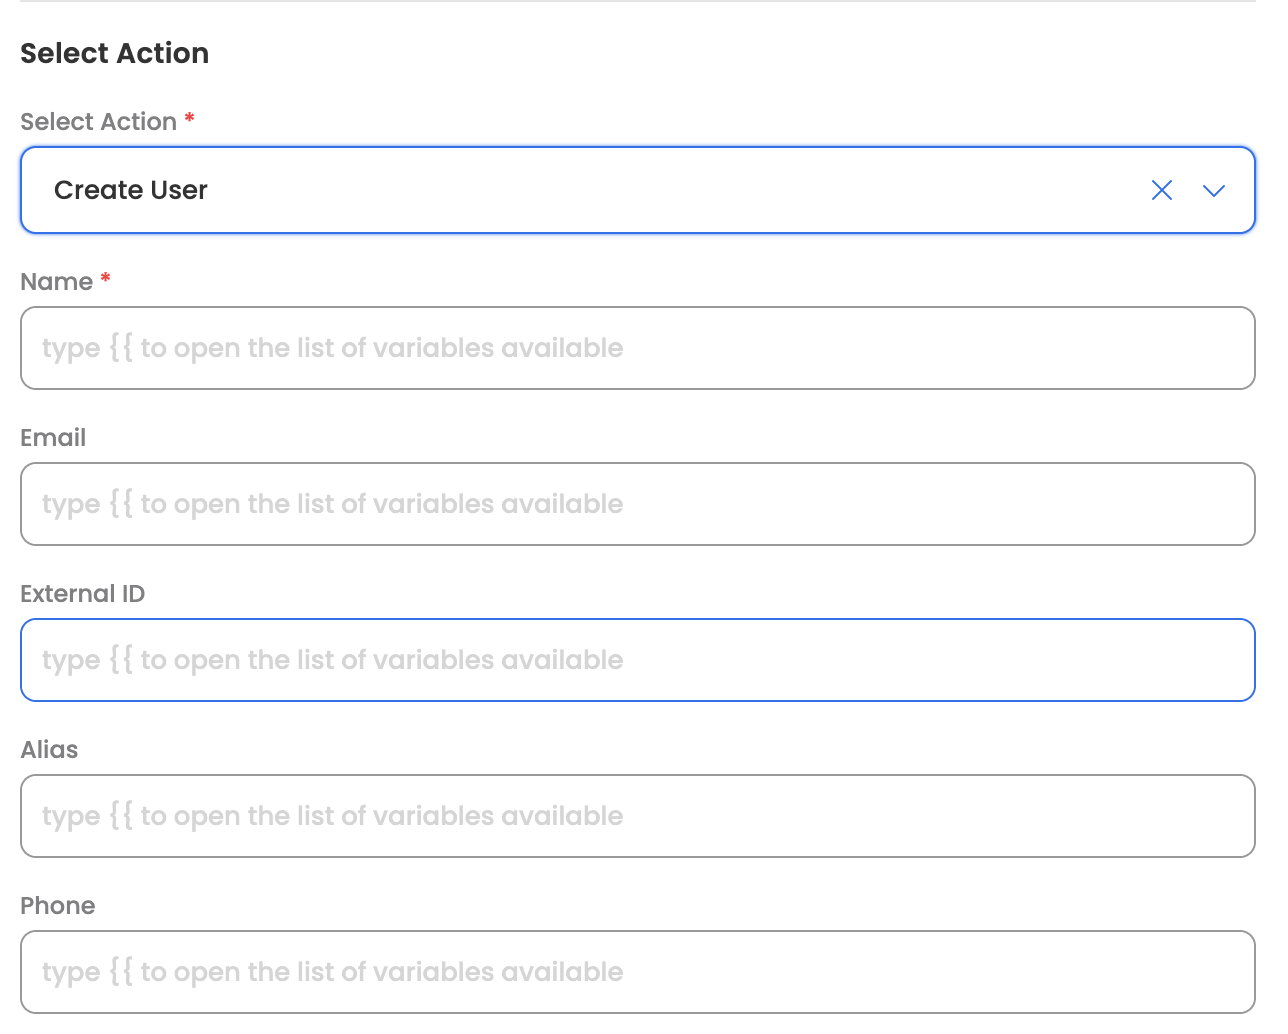
Task: Click the Name field label
Action: [x=56, y=282]
